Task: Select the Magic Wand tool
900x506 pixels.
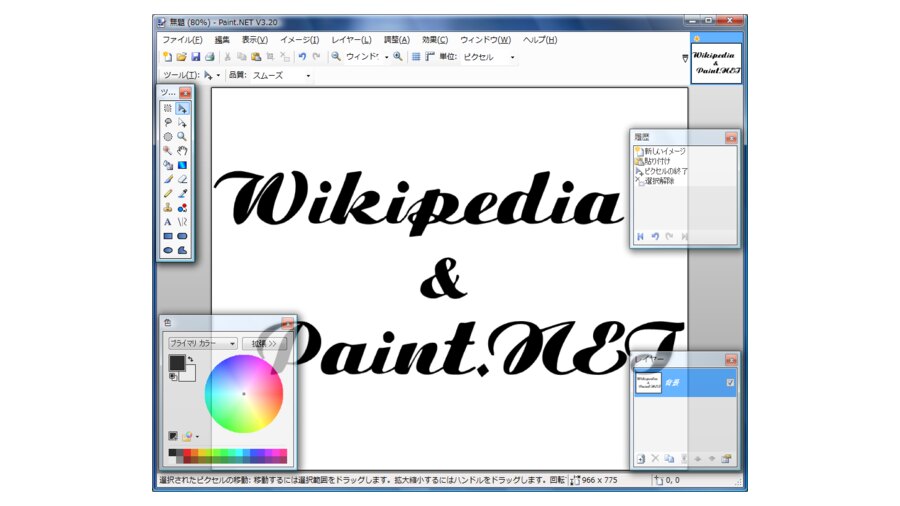Action: tap(168, 151)
